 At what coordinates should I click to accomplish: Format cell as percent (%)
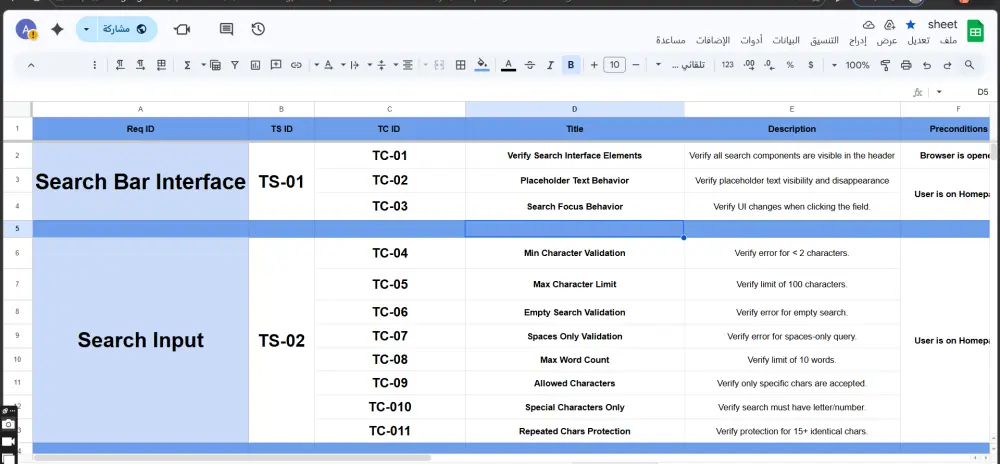(790, 65)
